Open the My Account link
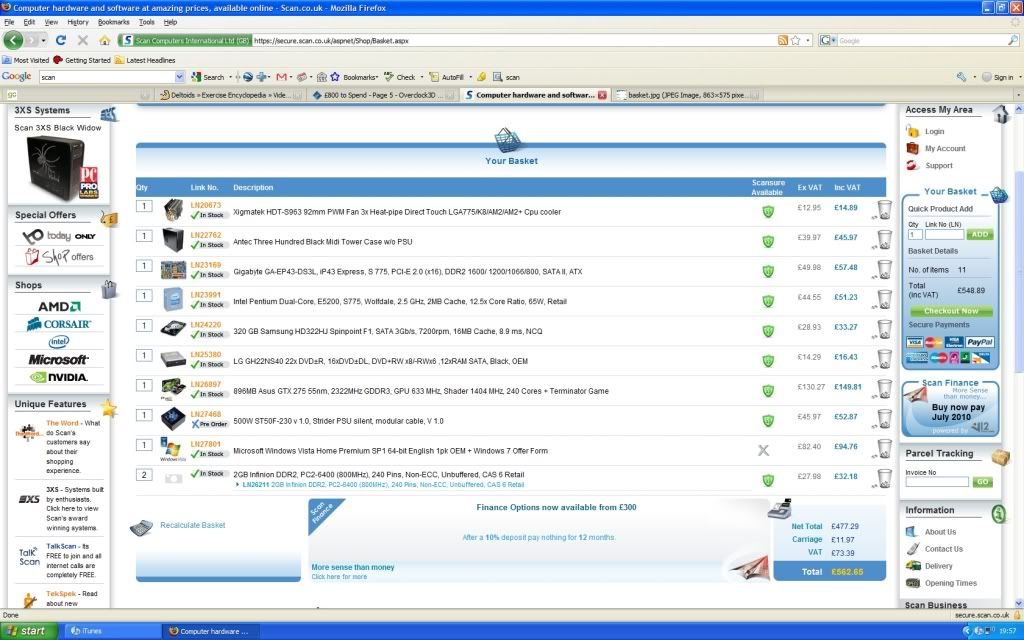The width and height of the screenshot is (1024, 640). tap(945, 148)
